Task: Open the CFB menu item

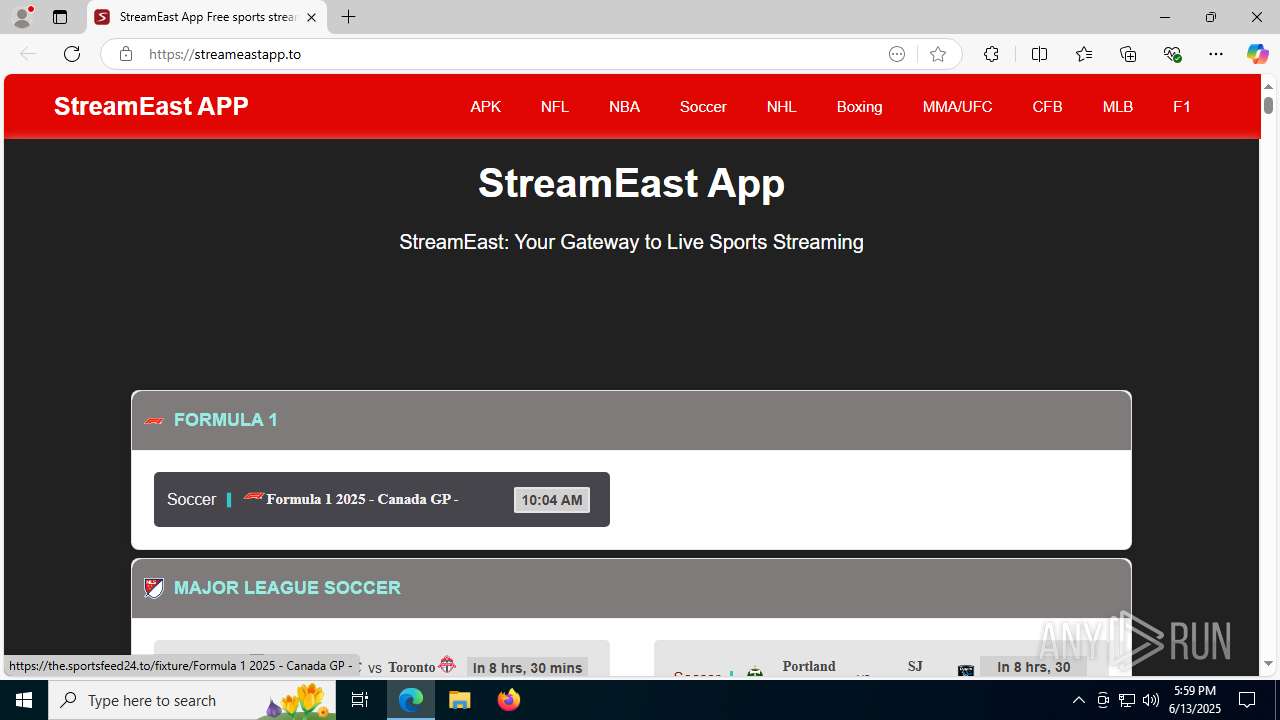Action: coord(1047,107)
